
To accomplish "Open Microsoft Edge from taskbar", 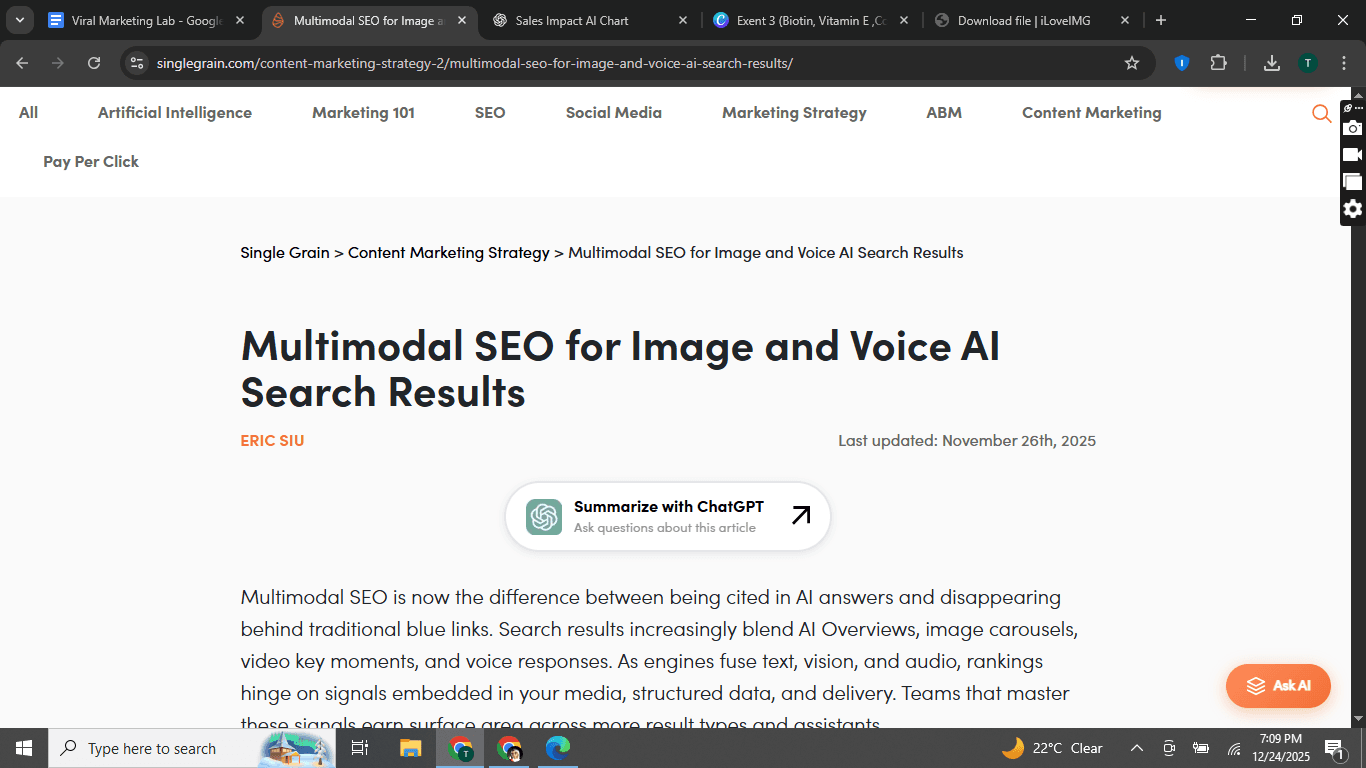I will [x=558, y=748].
